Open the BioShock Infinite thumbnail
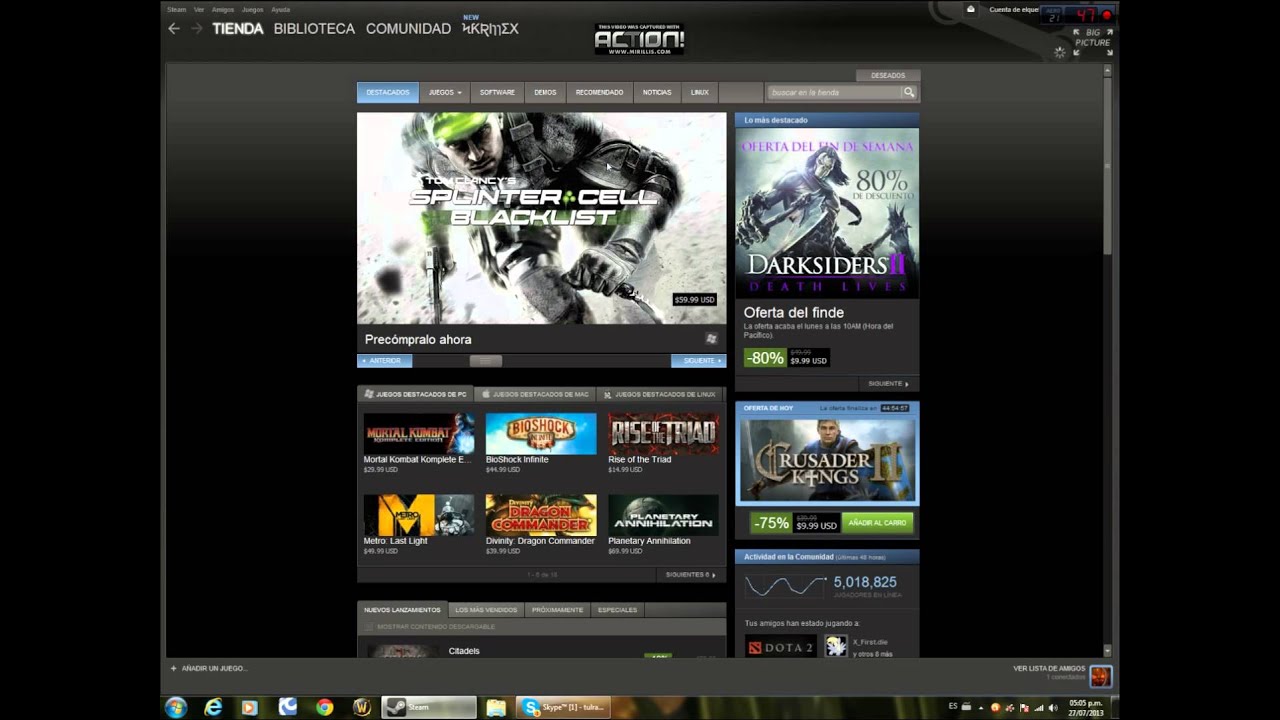Image resolution: width=1280 pixels, height=720 pixels. pos(541,434)
